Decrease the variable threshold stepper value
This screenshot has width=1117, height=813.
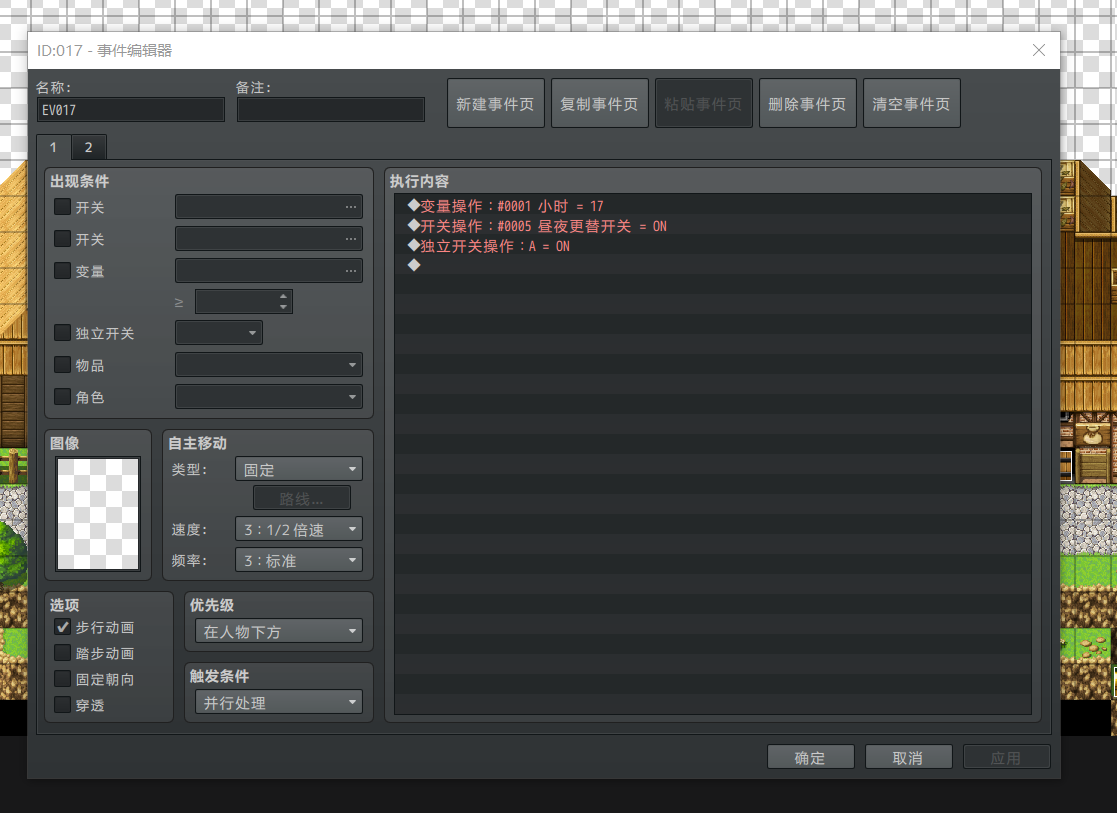284,307
